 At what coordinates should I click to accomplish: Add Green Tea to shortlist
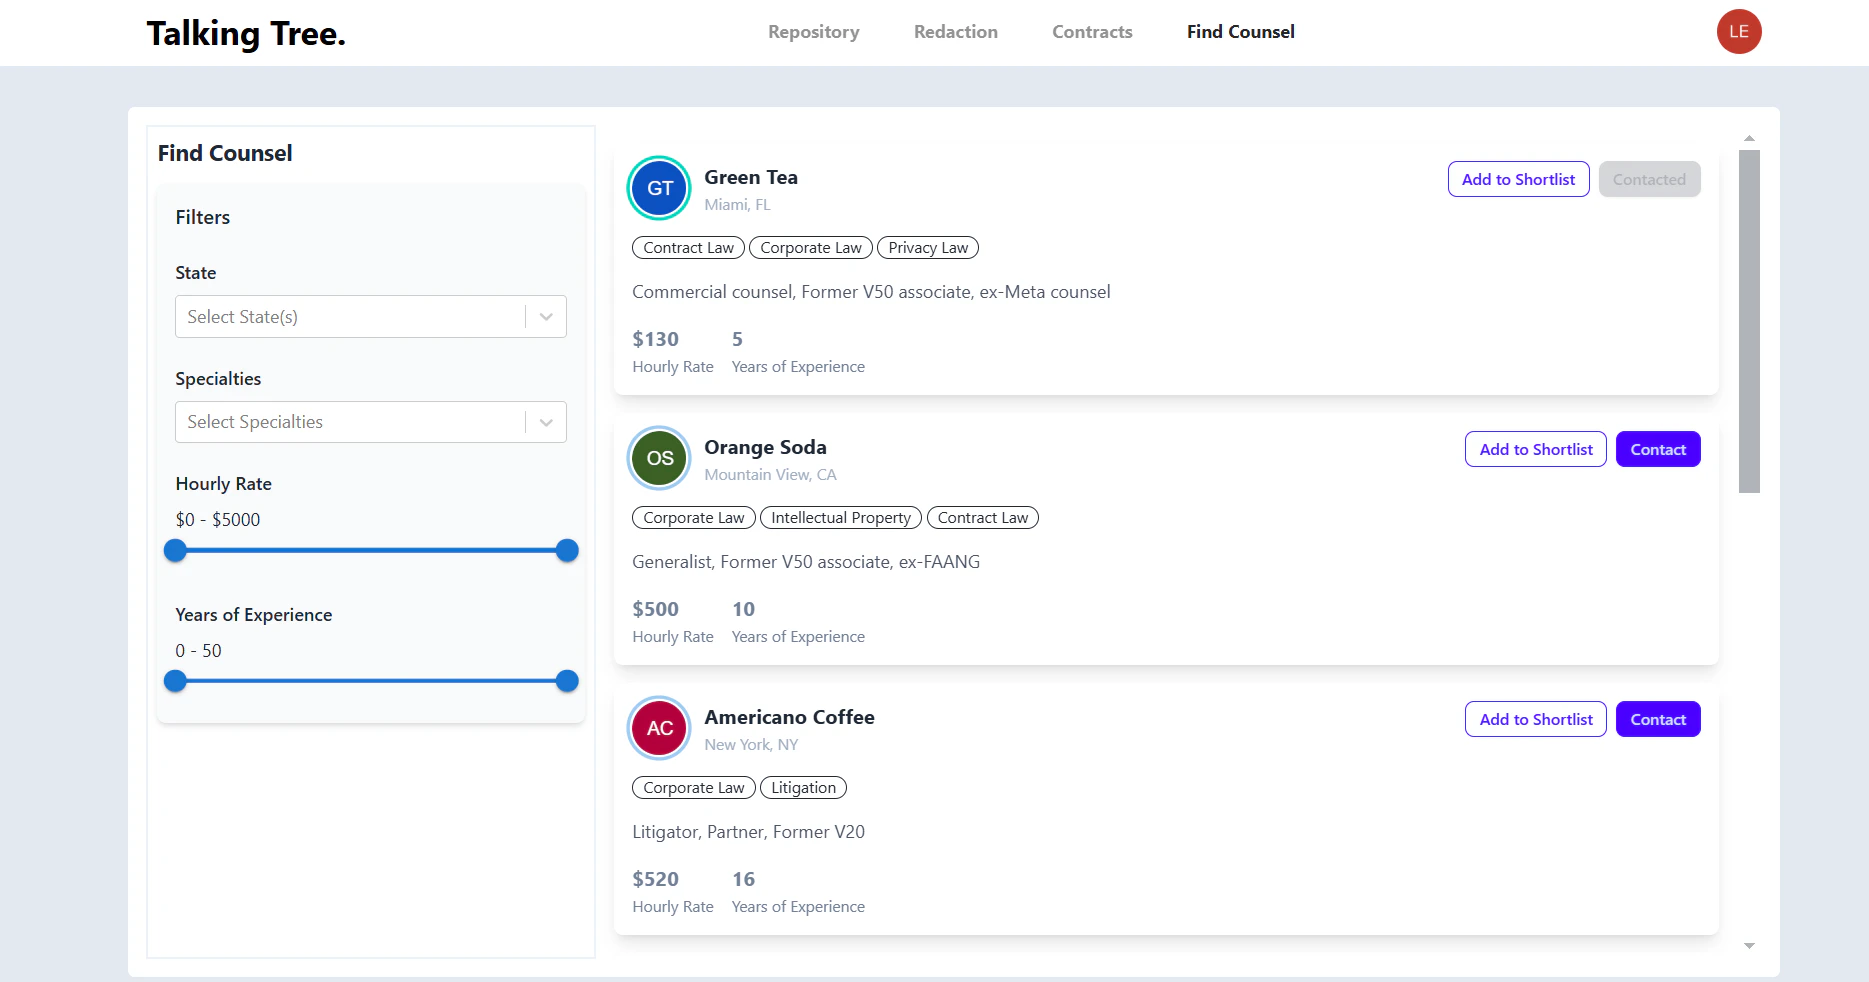click(1518, 179)
